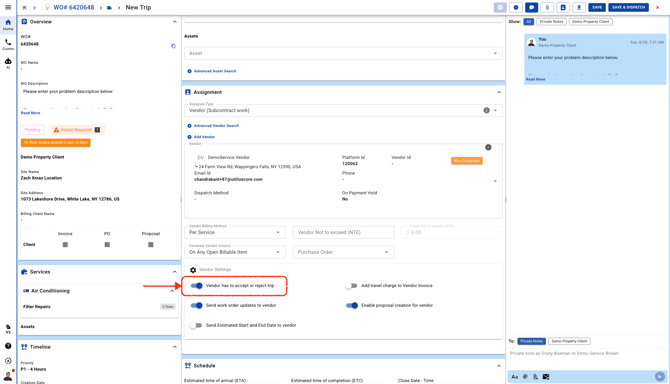Enable Add travel charge to Vendor Invoice
Viewport: 670px width, 384px height.
351,286
